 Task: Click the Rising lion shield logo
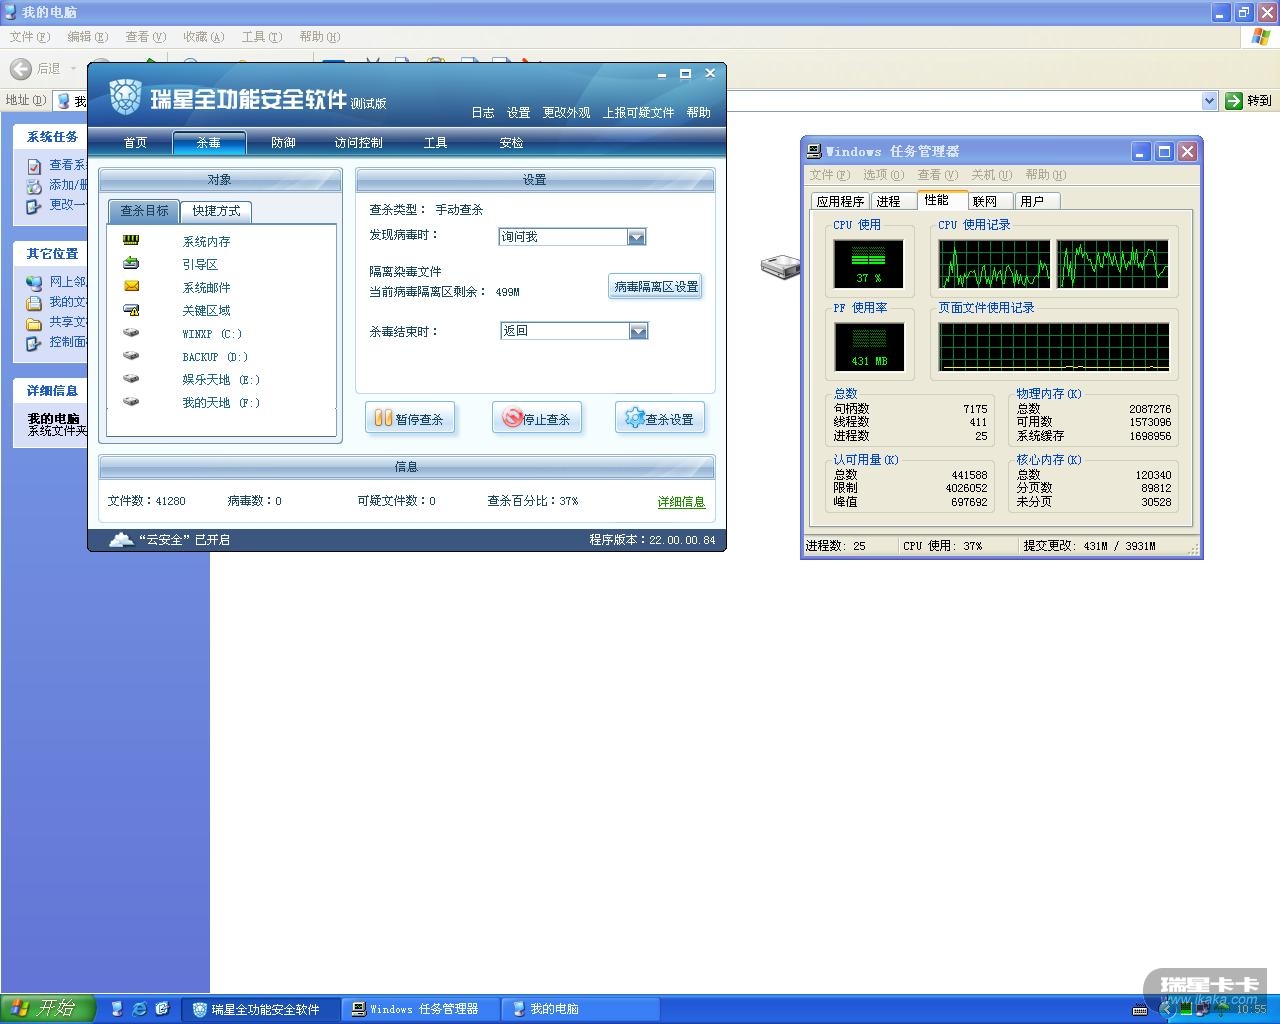pyautogui.click(x=125, y=96)
